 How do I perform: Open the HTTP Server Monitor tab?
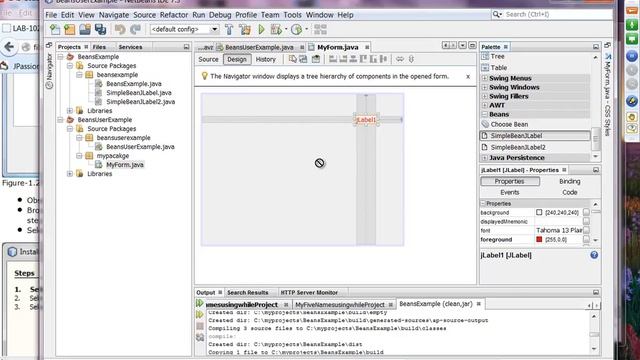[309, 293]
